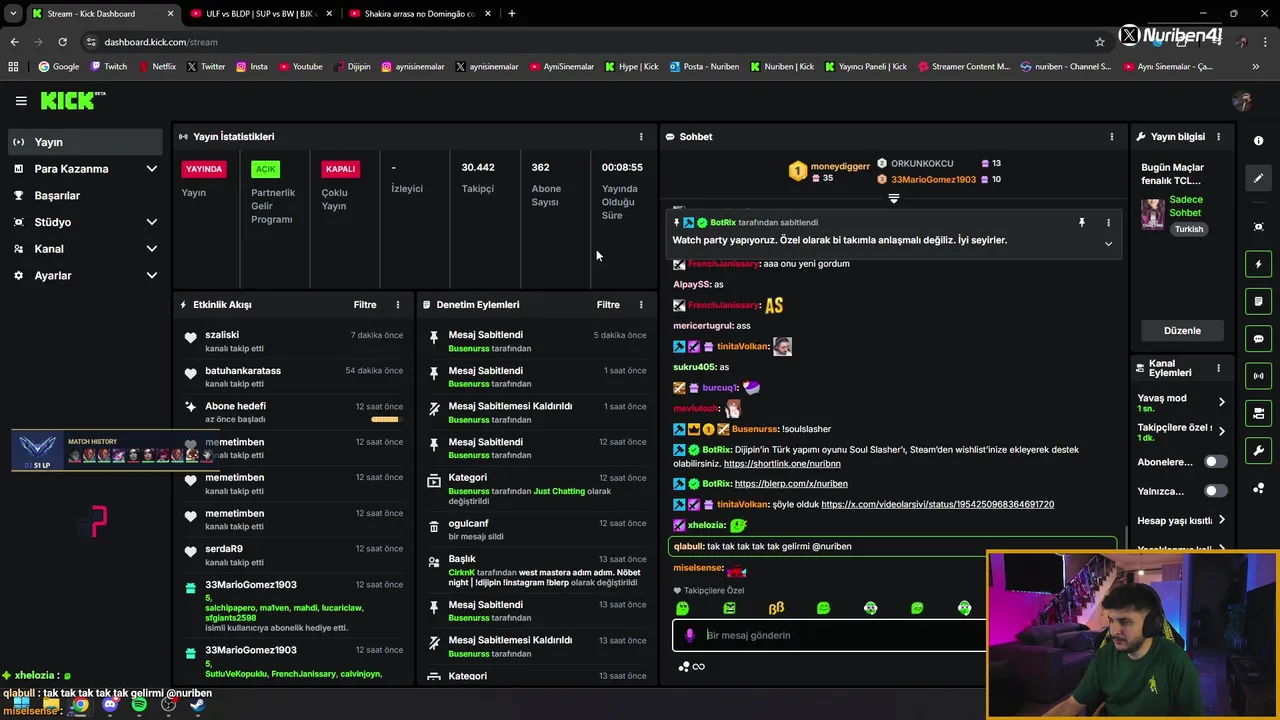
Task: Open Yayın İstatistikleri panel options menu
Action: point(641,137)
